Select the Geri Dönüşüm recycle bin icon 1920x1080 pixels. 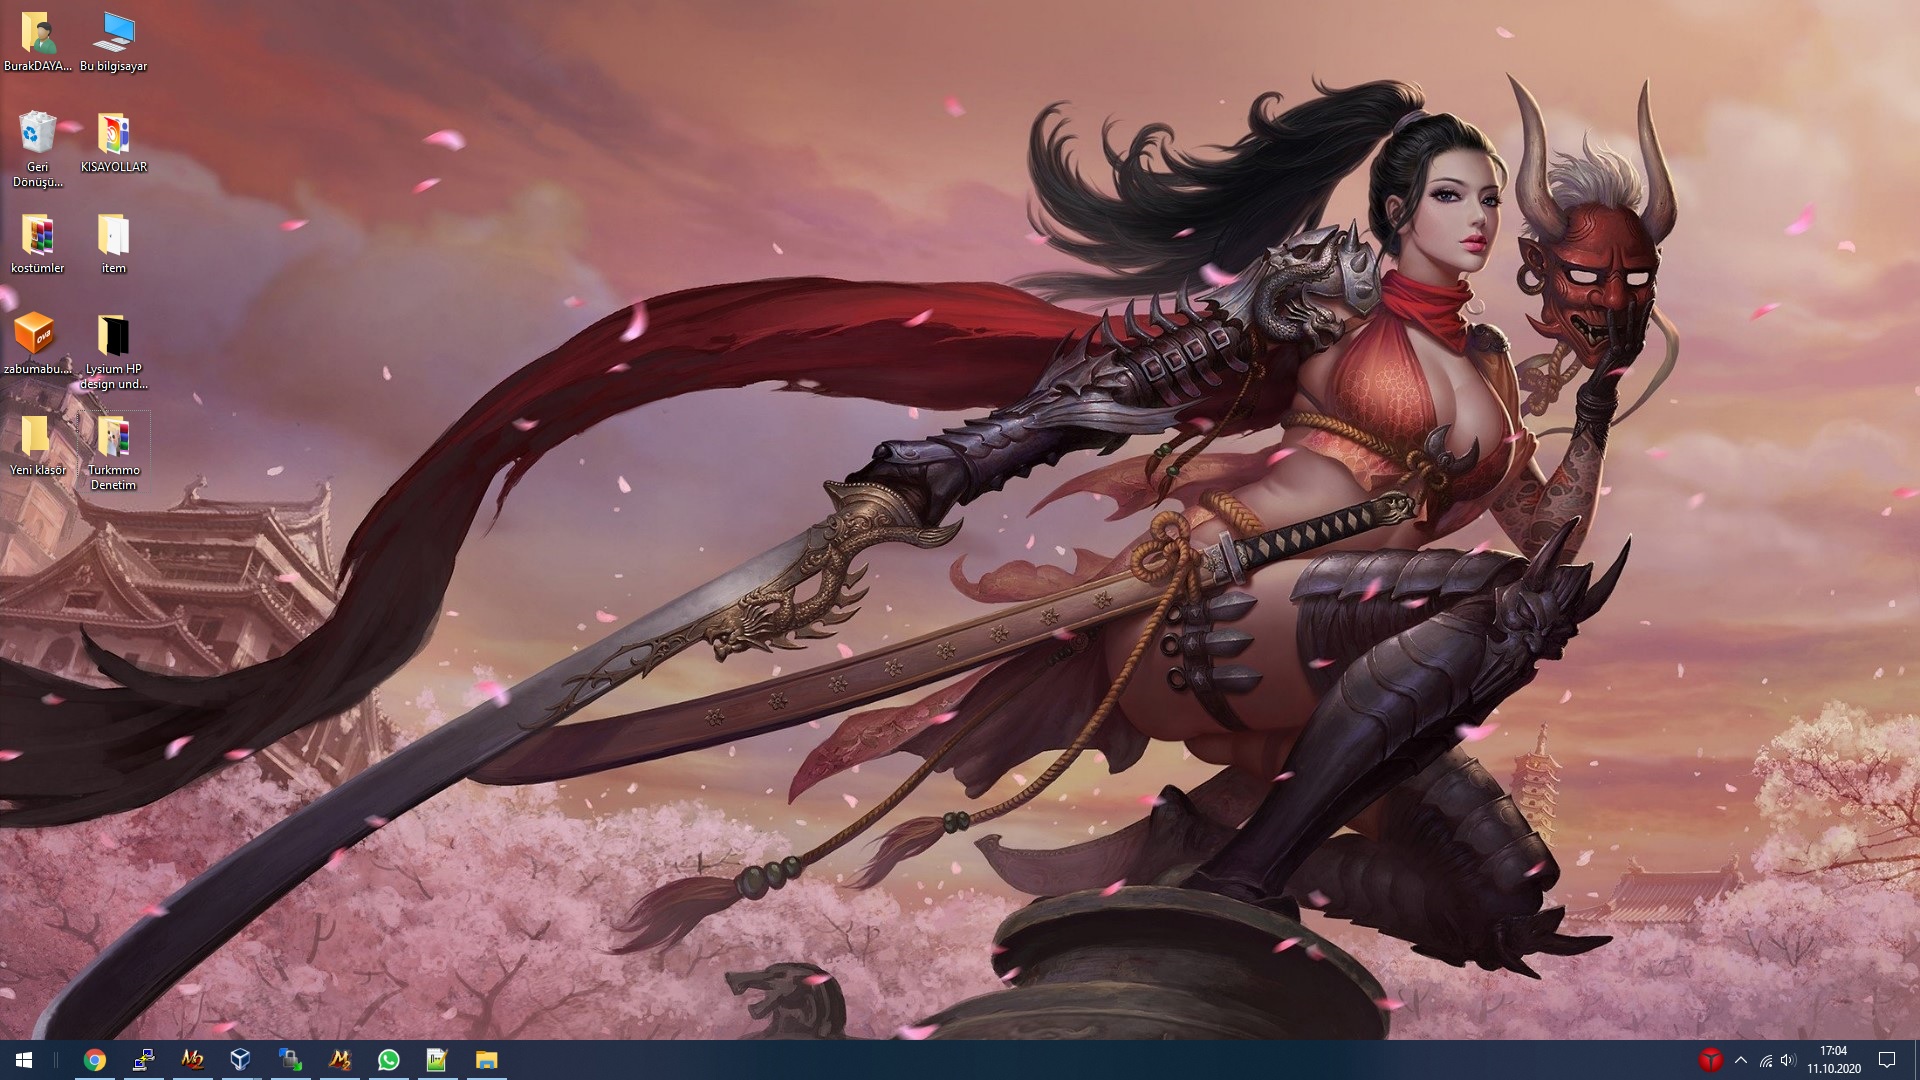pyautogui.click(x=38, y=136)
